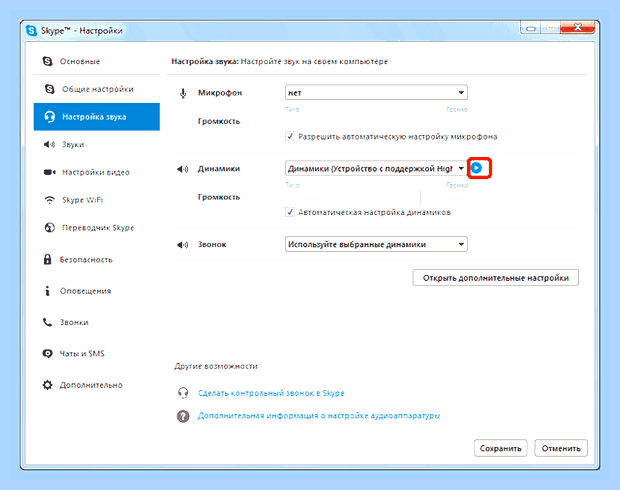This screenshot has width=620, height=490.
Task: Open Переводчик Skype settings
Action: click(x=96, y=228)
